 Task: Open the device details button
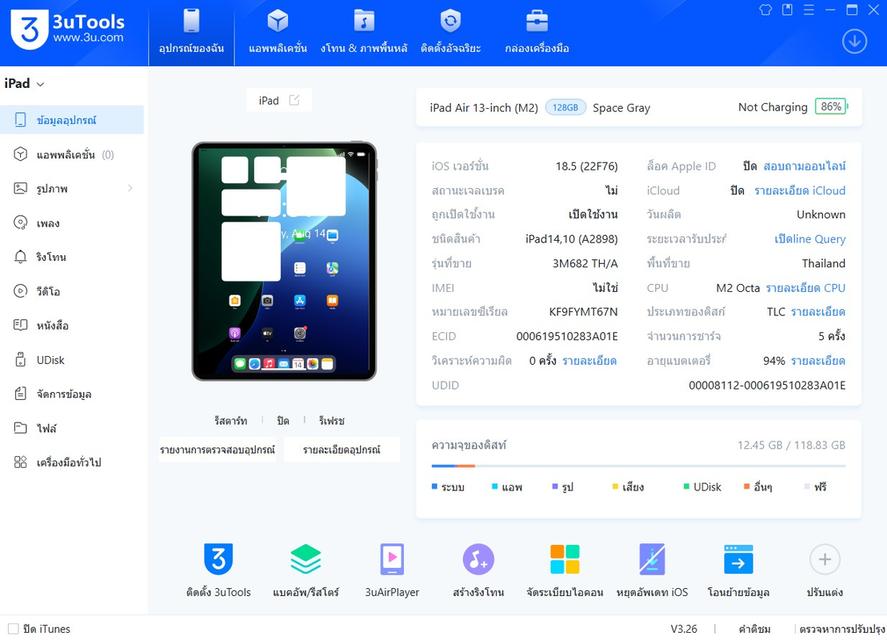pos(342,450)
